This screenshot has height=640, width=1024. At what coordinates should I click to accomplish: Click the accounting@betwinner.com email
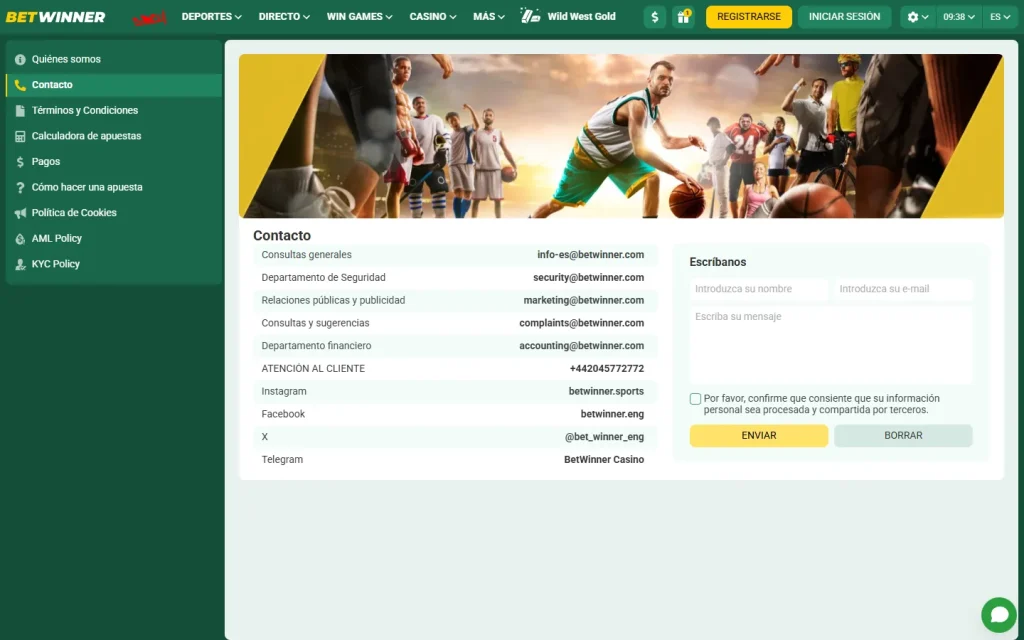(x=582, y=346)
